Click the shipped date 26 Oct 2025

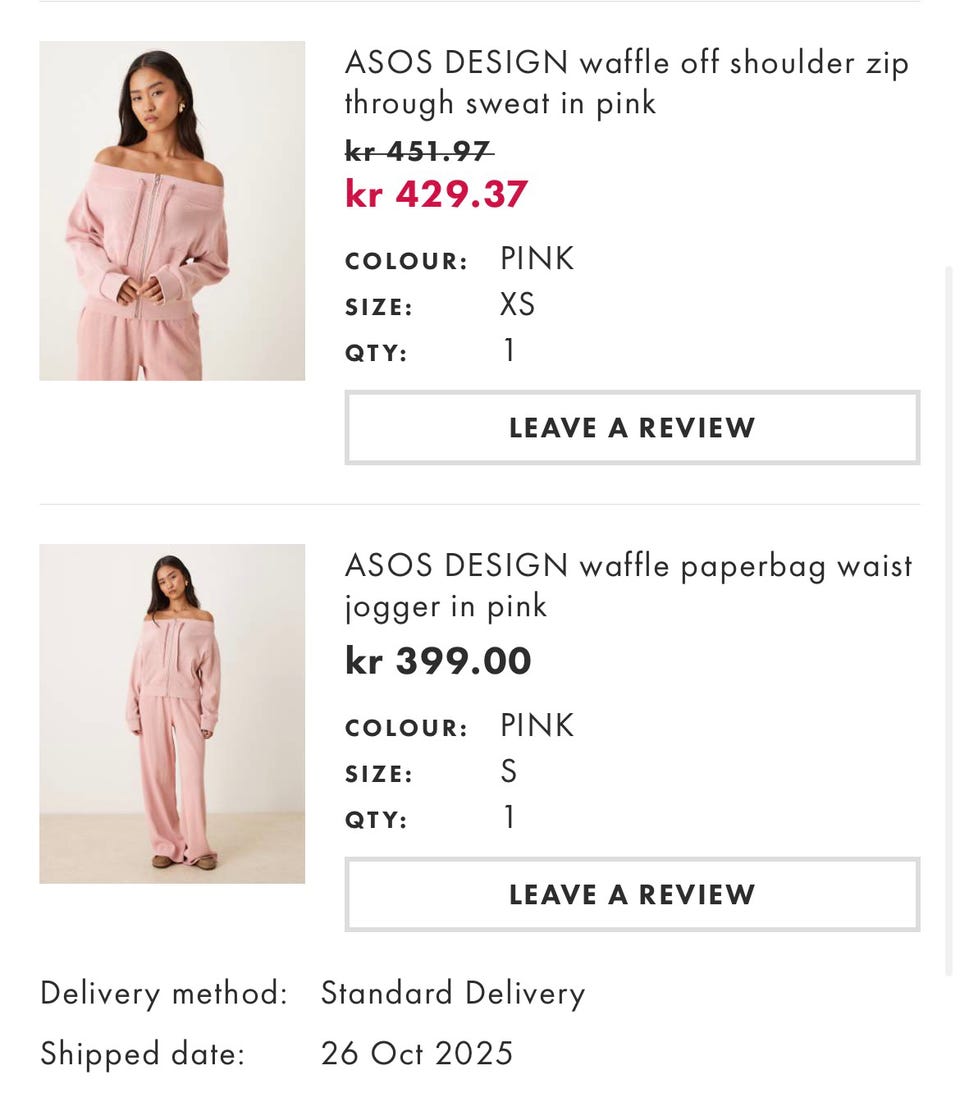(416, 1053)
